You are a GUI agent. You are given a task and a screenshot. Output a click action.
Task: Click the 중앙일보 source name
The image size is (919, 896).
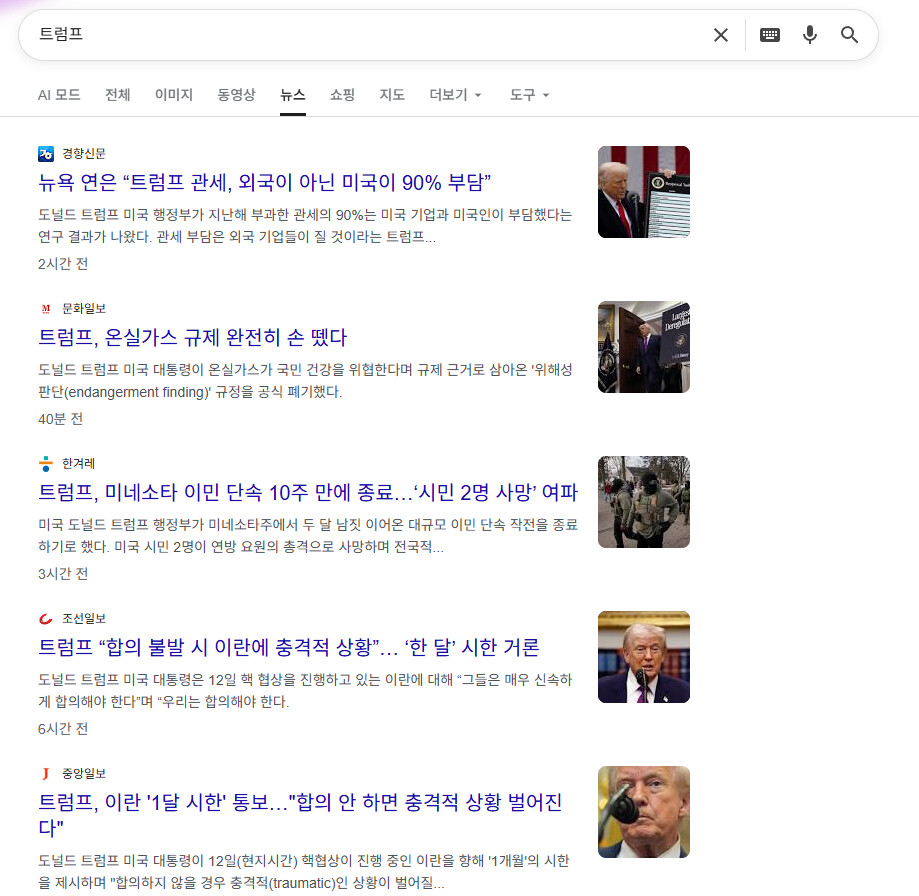point(84,774)
